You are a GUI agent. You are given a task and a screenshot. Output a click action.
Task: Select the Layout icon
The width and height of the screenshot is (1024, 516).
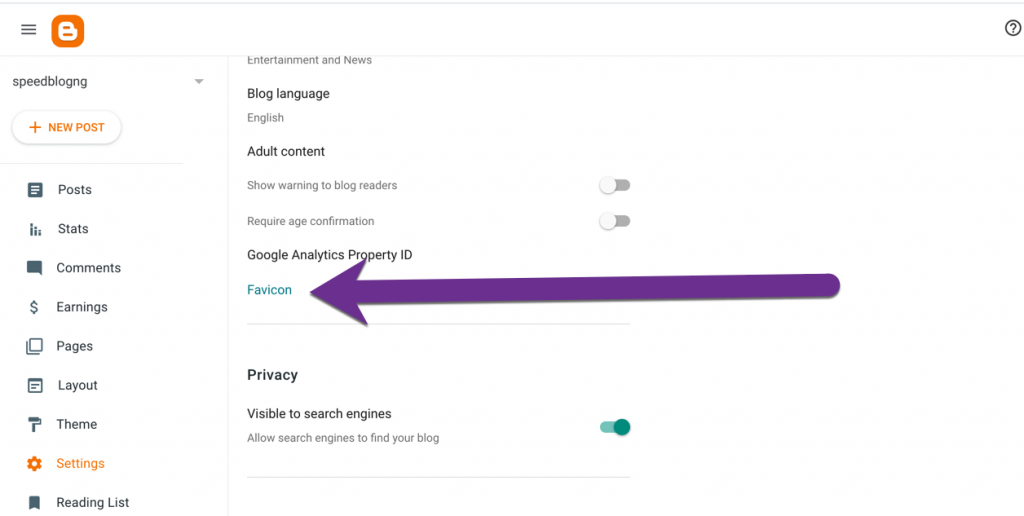pyautogui.click(x=35, y=385)
